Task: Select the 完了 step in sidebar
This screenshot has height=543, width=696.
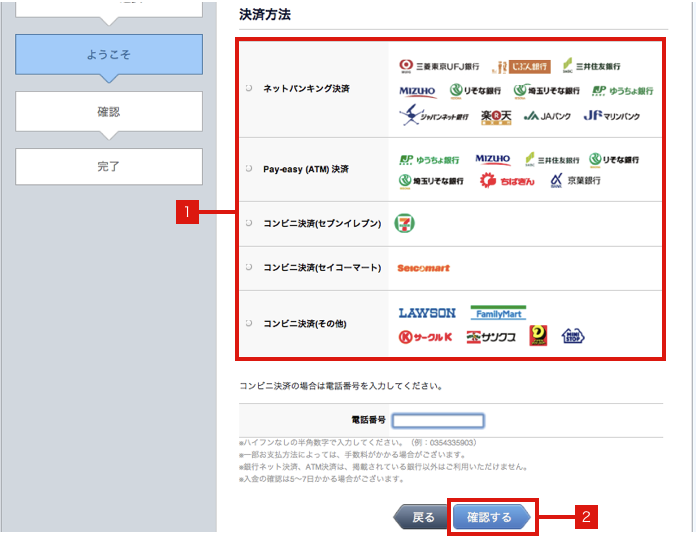Action: tap(108, 167)
